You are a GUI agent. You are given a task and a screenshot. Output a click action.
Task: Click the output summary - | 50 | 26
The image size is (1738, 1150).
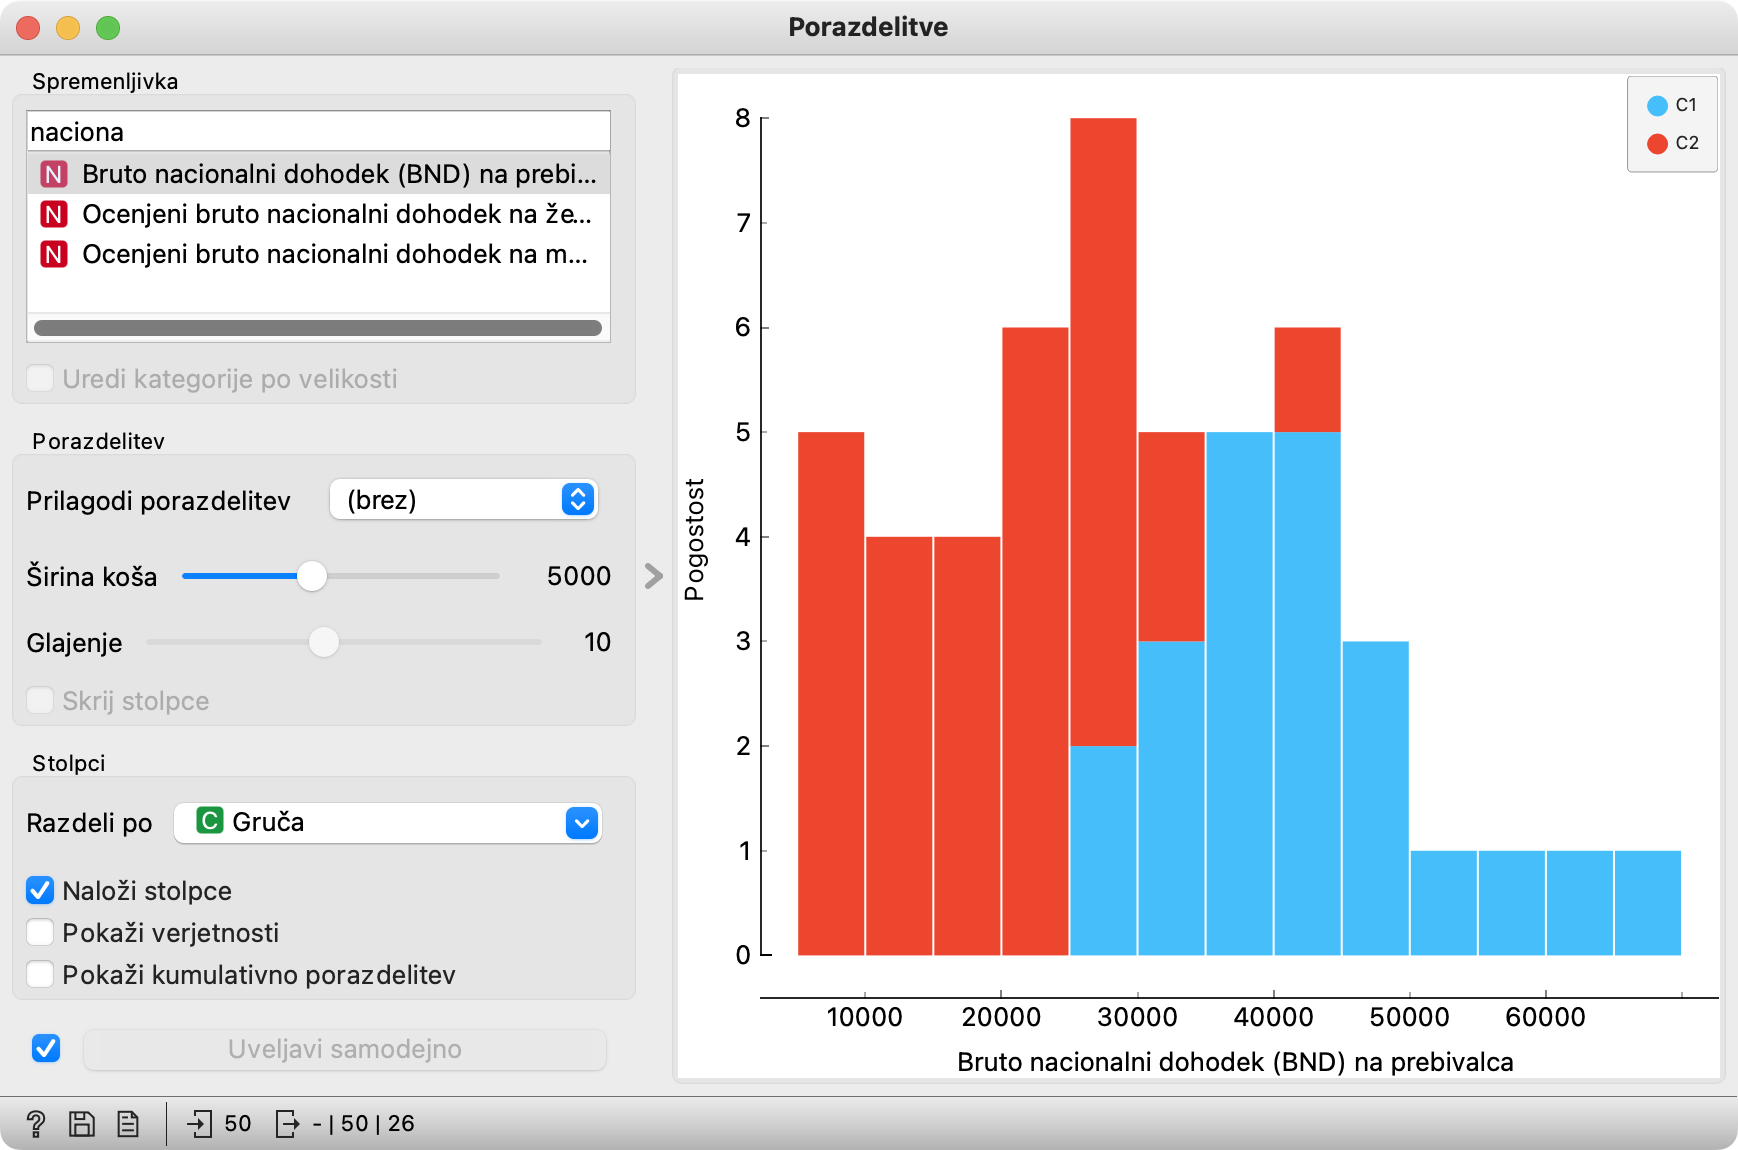[363, 1124]
